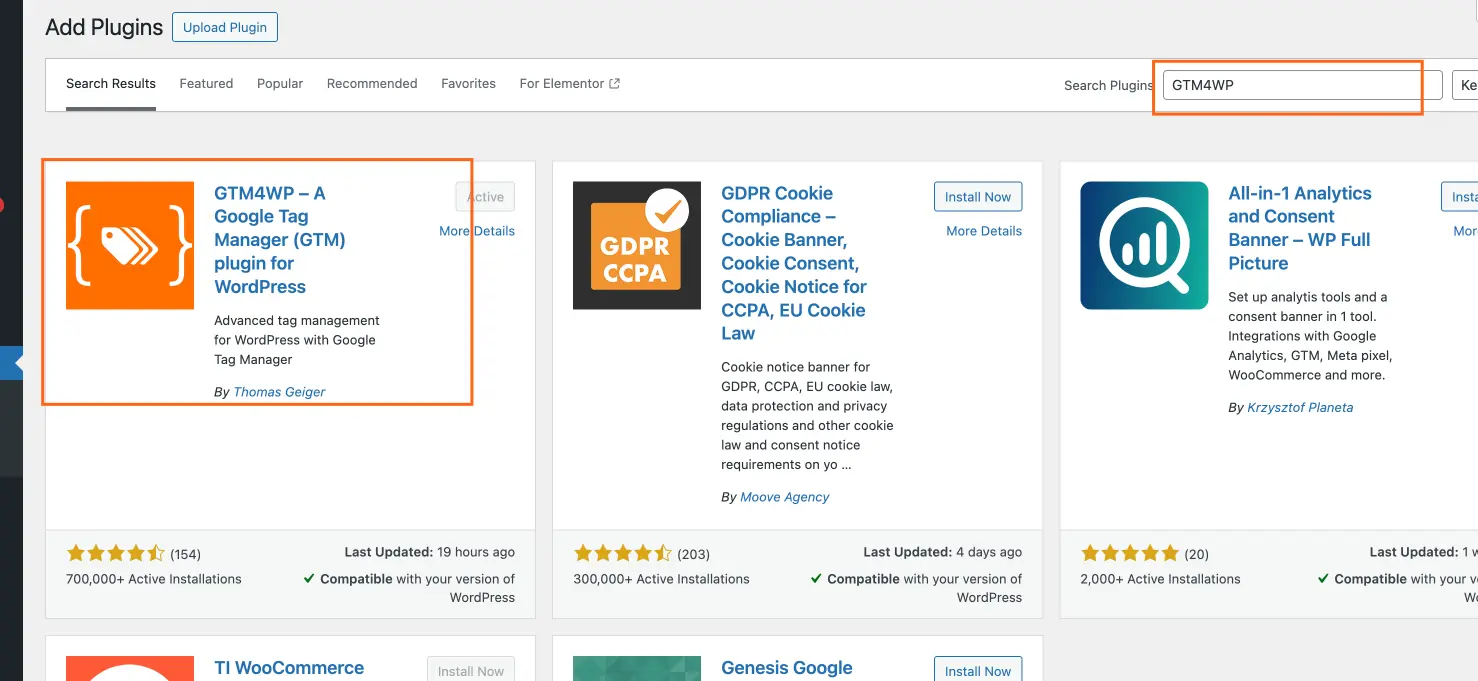This screenshot has width=1478, height=681.
Task: Open the keyword search type dropdown
Action: 1465,85
